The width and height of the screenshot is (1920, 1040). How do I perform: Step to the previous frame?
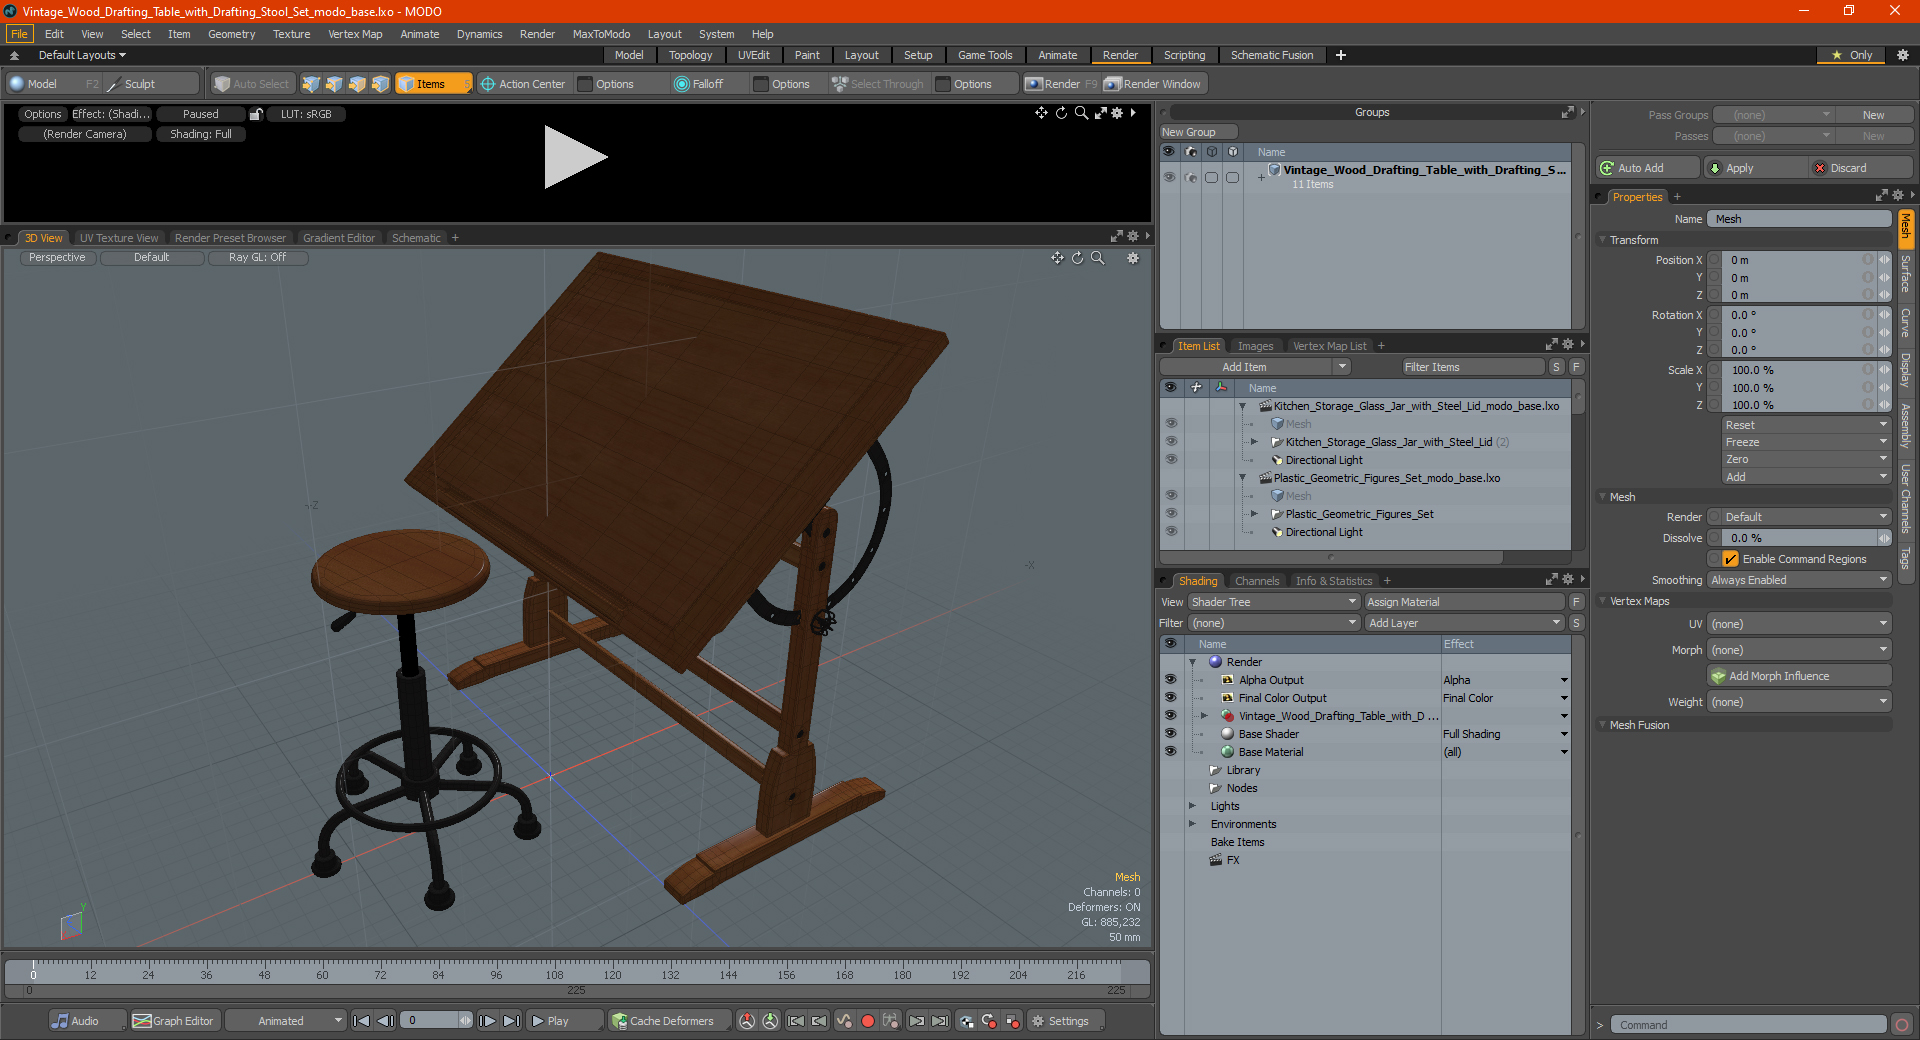click(x=385, y=1021)
